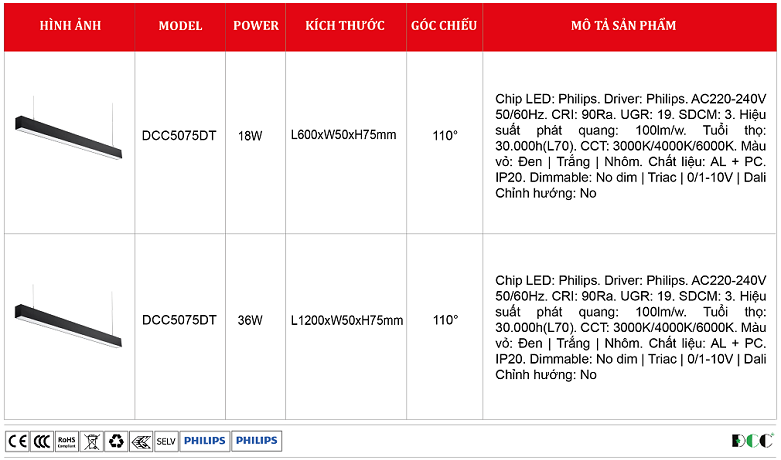Viewport: 781px width, 460px height.
Task: Click the triple-arrow mark beside the recycling symbol
Action: pos(141,440)
